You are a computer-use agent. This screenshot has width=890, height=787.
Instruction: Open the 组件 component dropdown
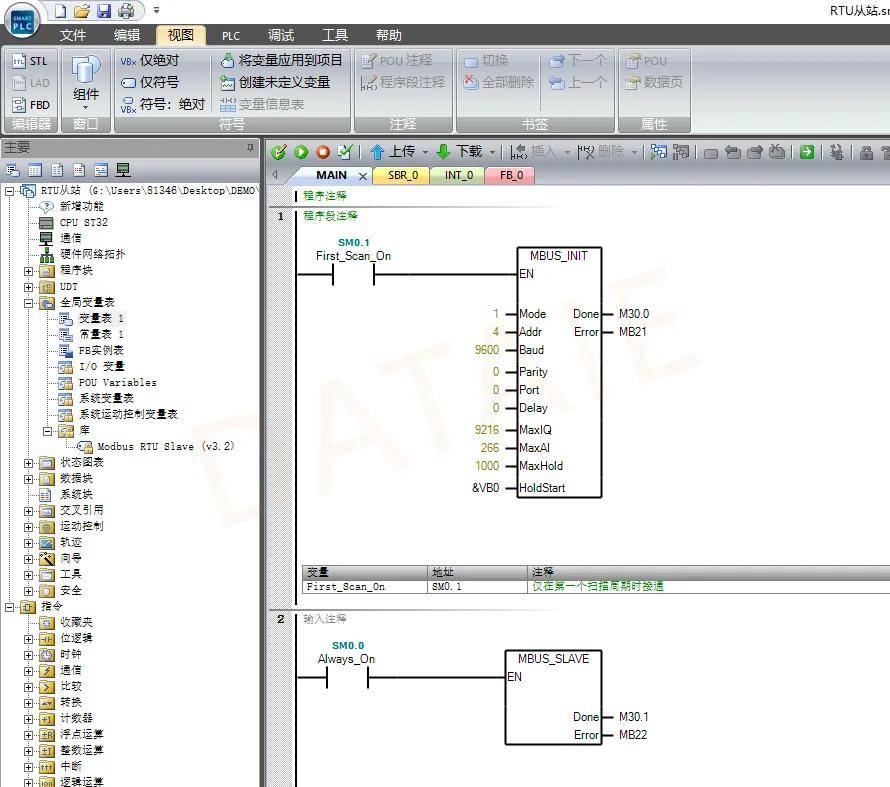point(86,83)
